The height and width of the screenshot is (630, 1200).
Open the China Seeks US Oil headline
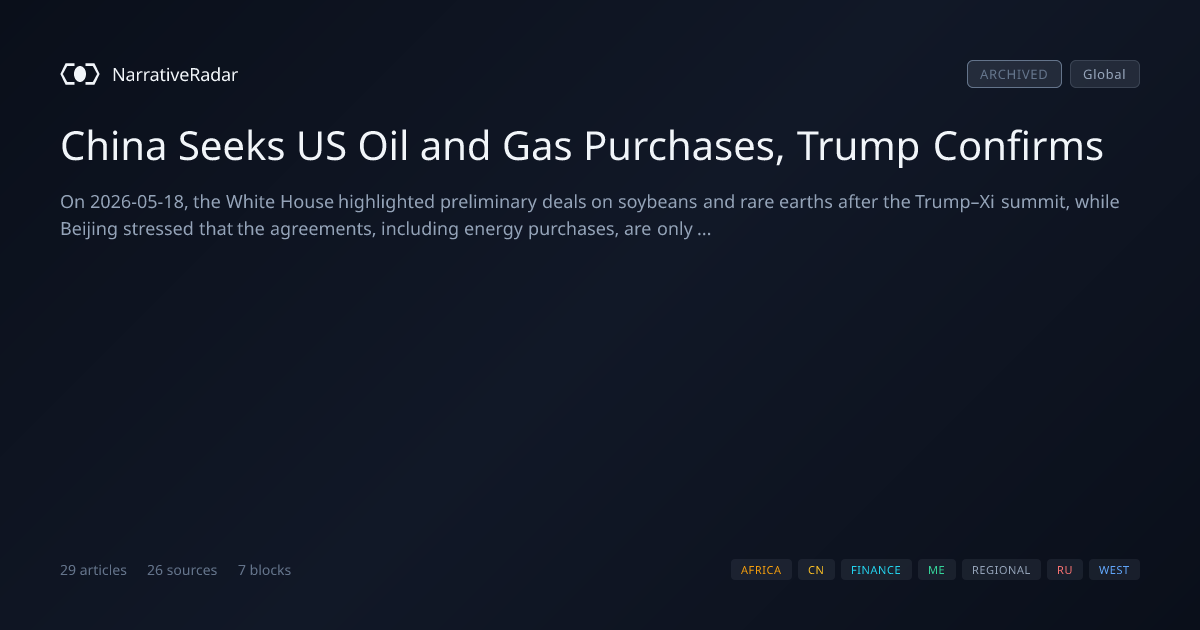coord(582,146)
